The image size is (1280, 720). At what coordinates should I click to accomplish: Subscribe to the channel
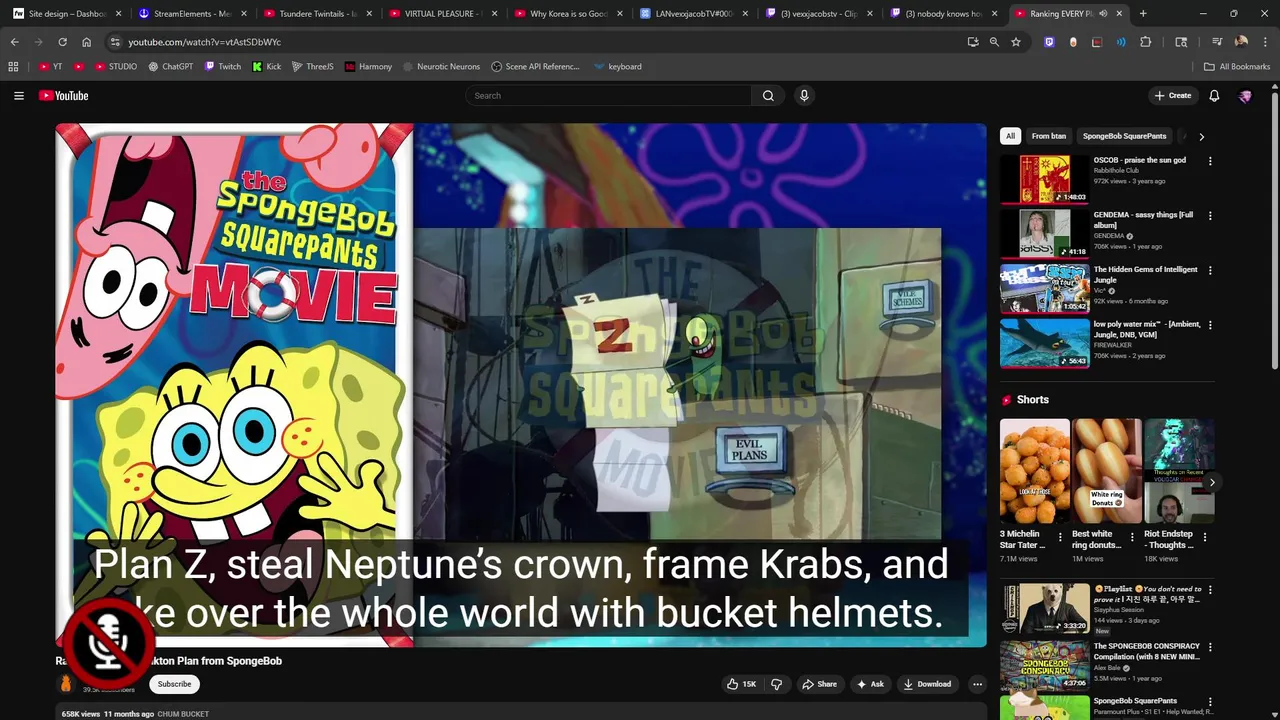(x=174, y=684)
